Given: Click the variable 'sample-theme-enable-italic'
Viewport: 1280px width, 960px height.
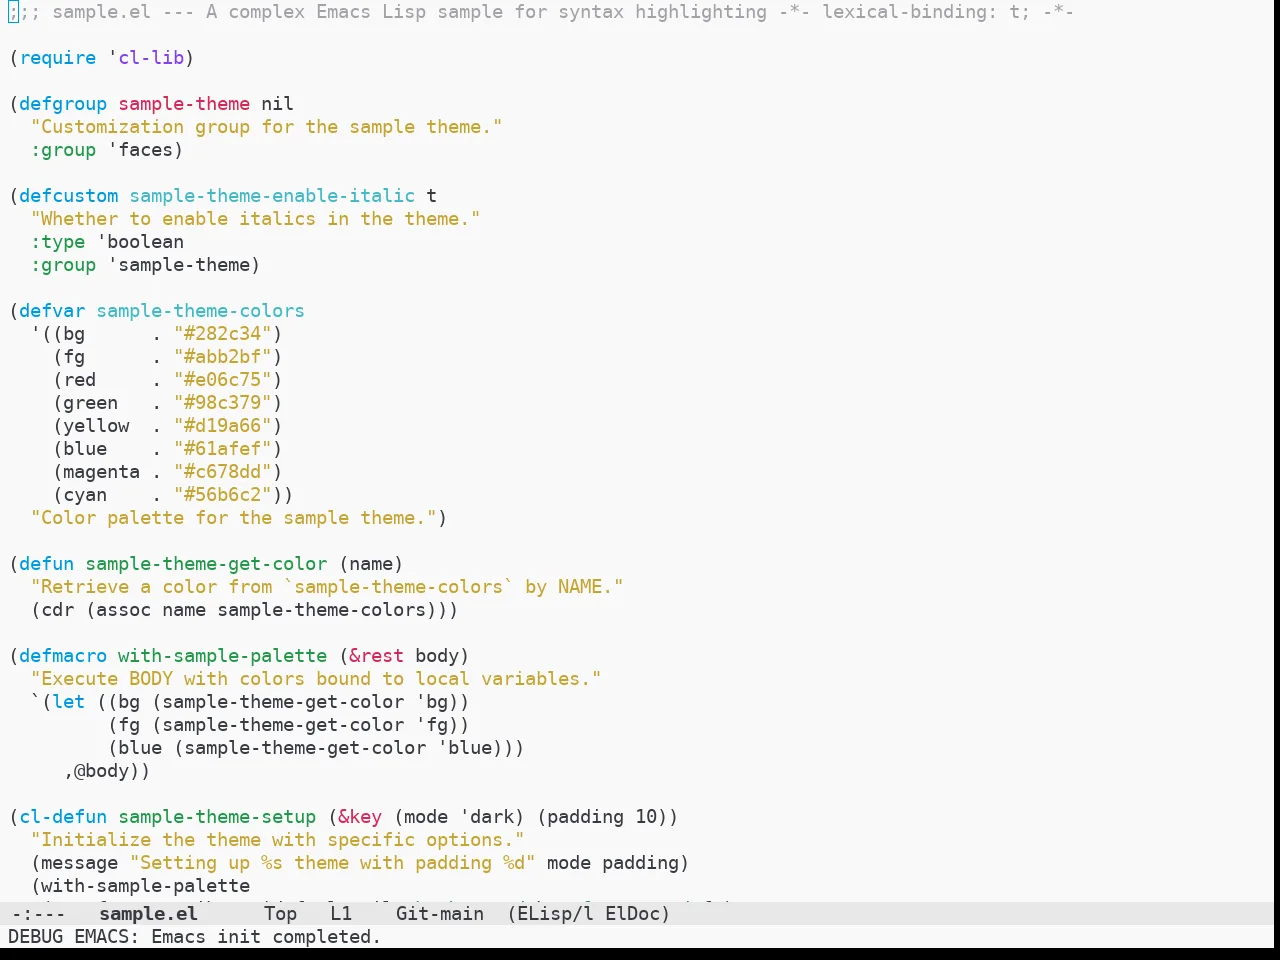Looking at the screenshot, I should click(272, 196).
